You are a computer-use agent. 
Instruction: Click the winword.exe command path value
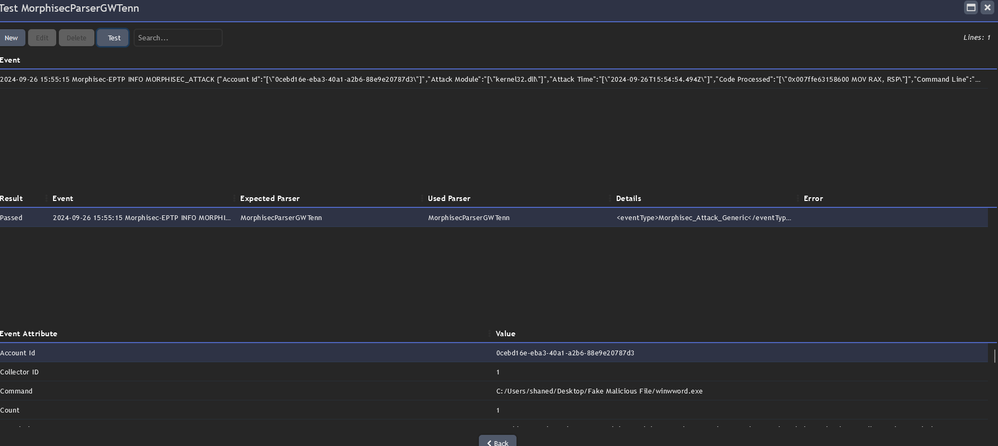pyautogui.click(x=600, y=391)
